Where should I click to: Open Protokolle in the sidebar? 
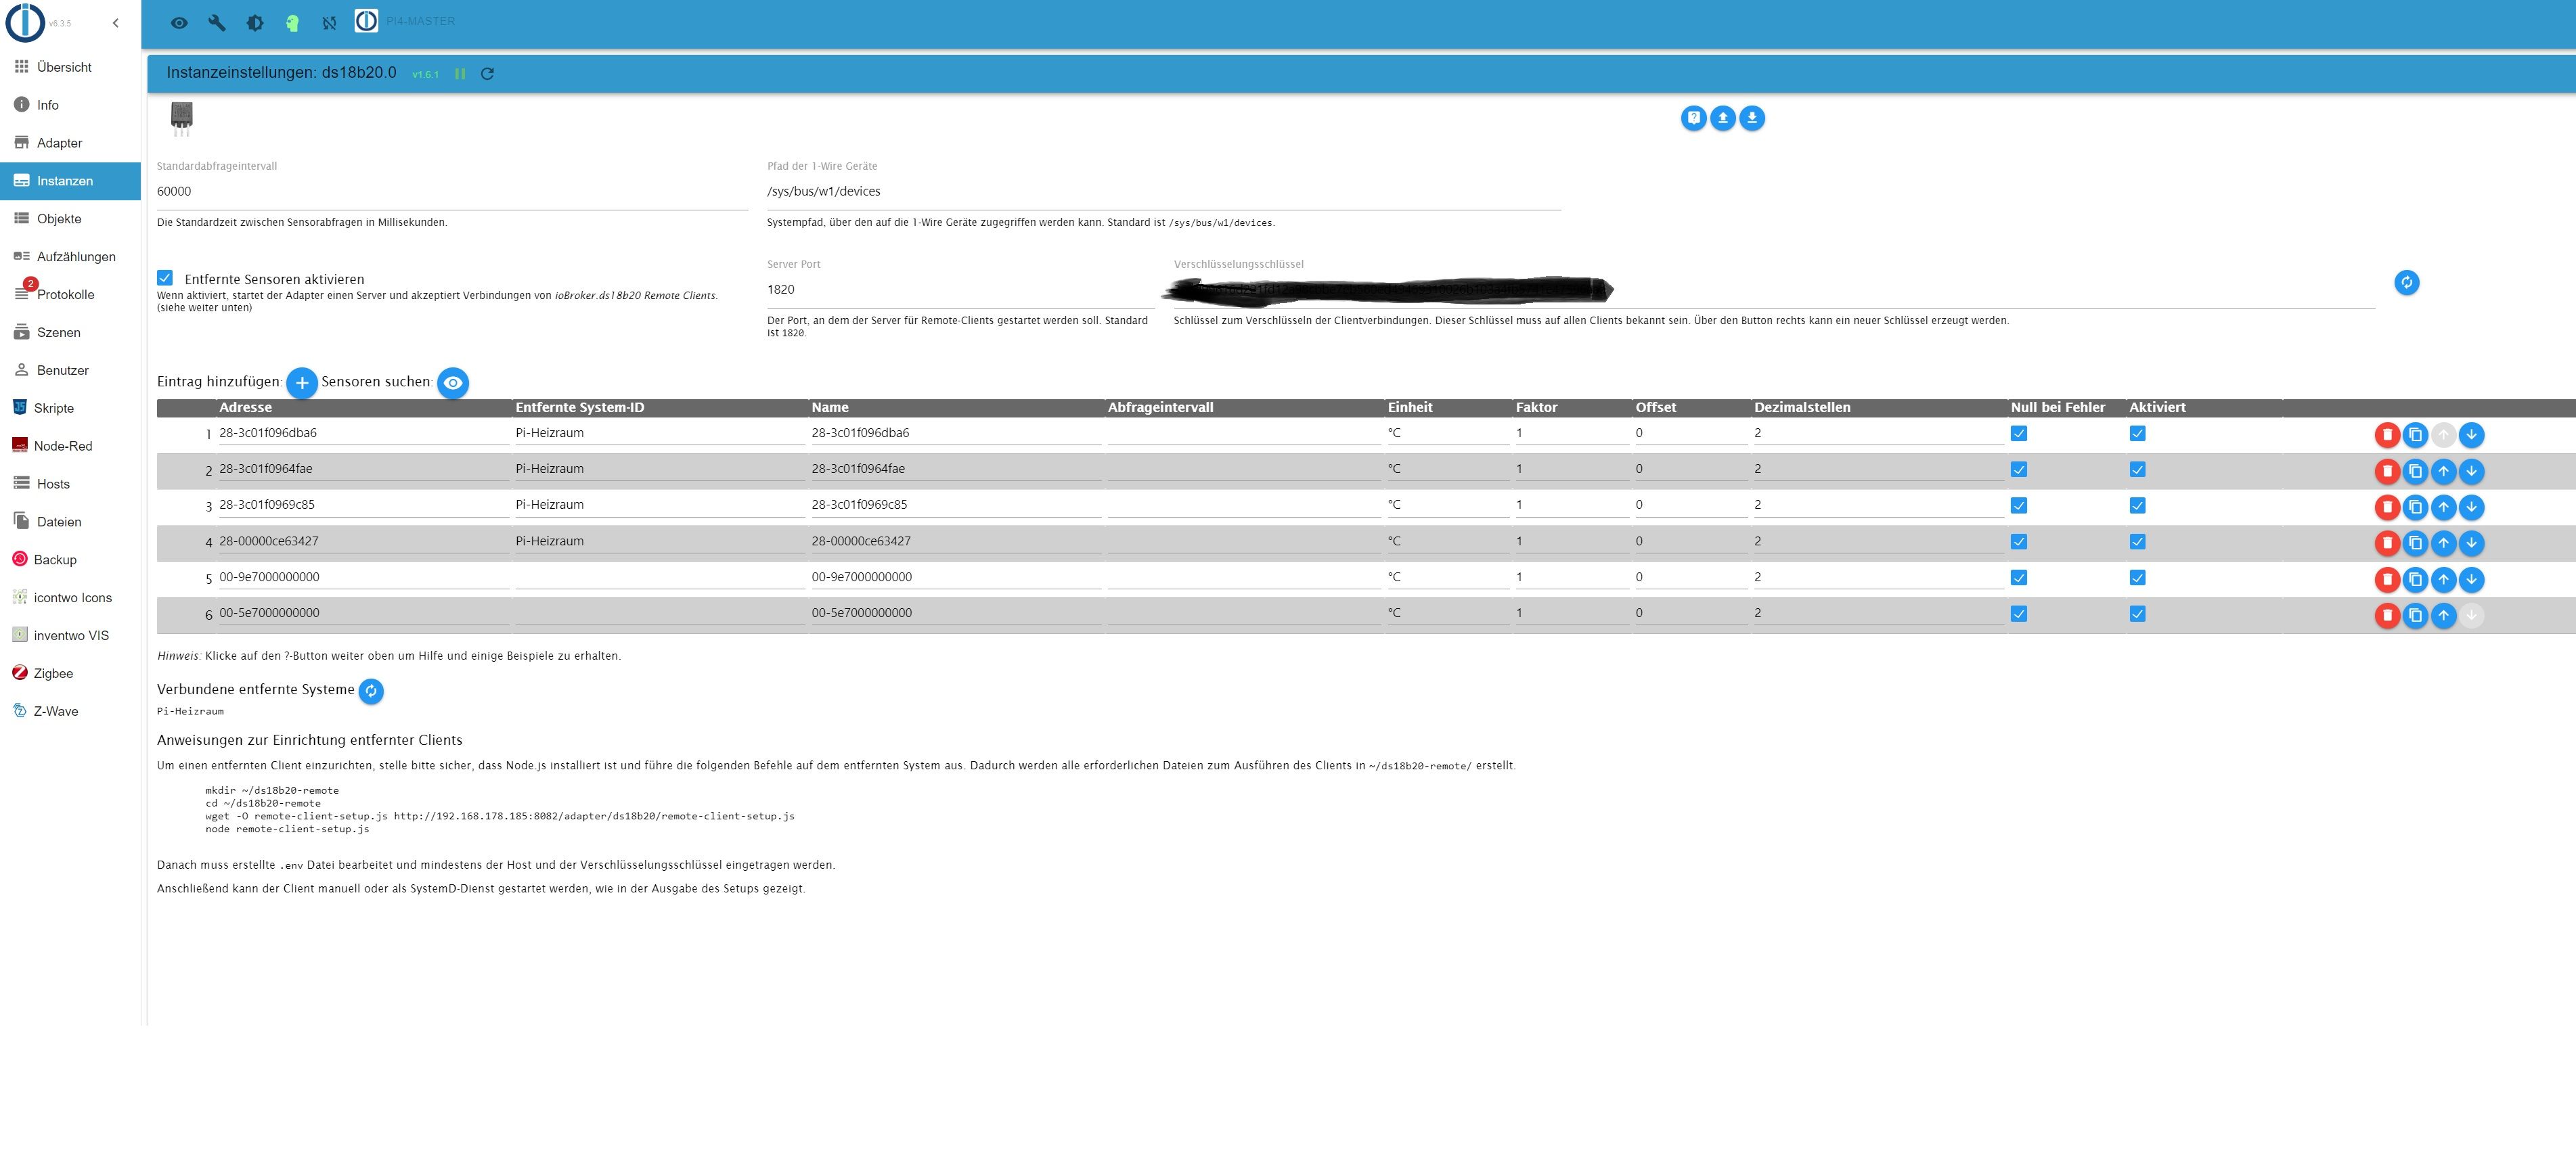coord(65,295)
